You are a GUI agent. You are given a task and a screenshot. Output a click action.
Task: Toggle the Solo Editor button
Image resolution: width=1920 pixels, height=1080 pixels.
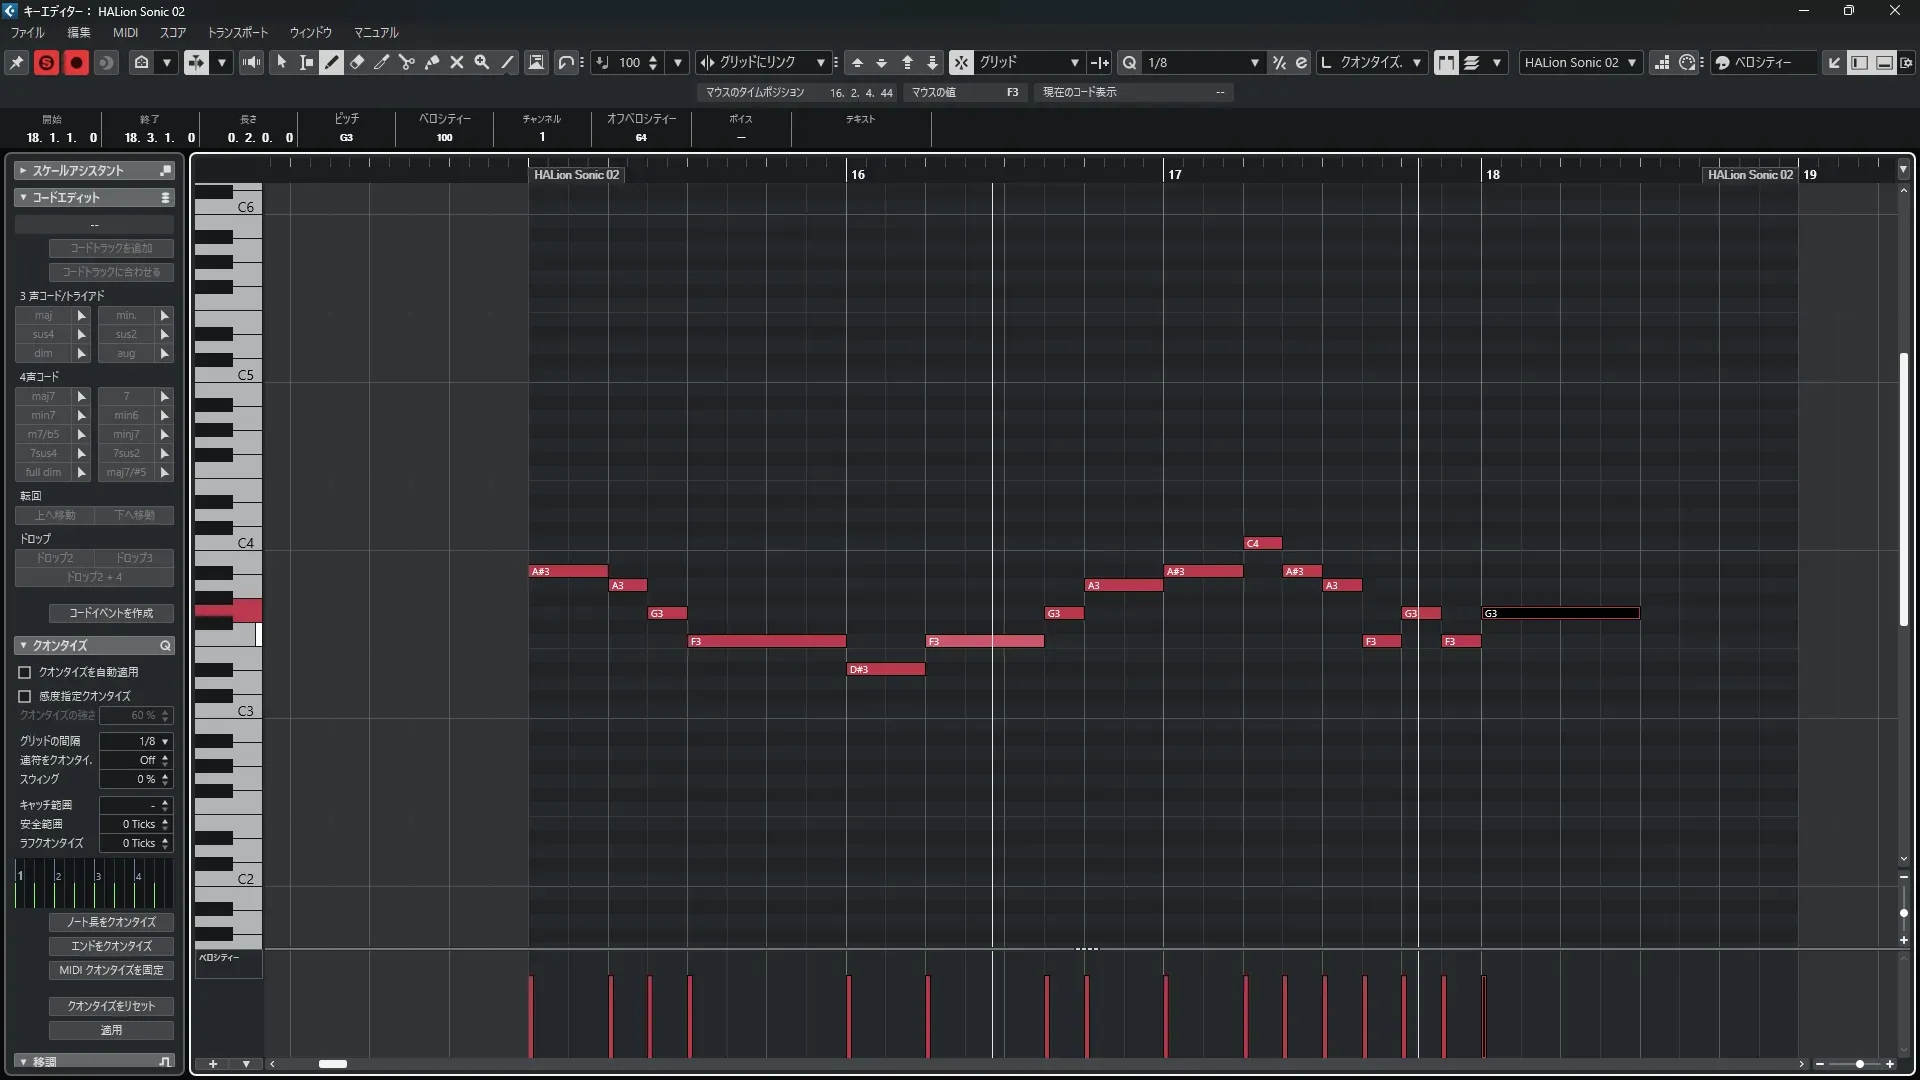point(46,62)
